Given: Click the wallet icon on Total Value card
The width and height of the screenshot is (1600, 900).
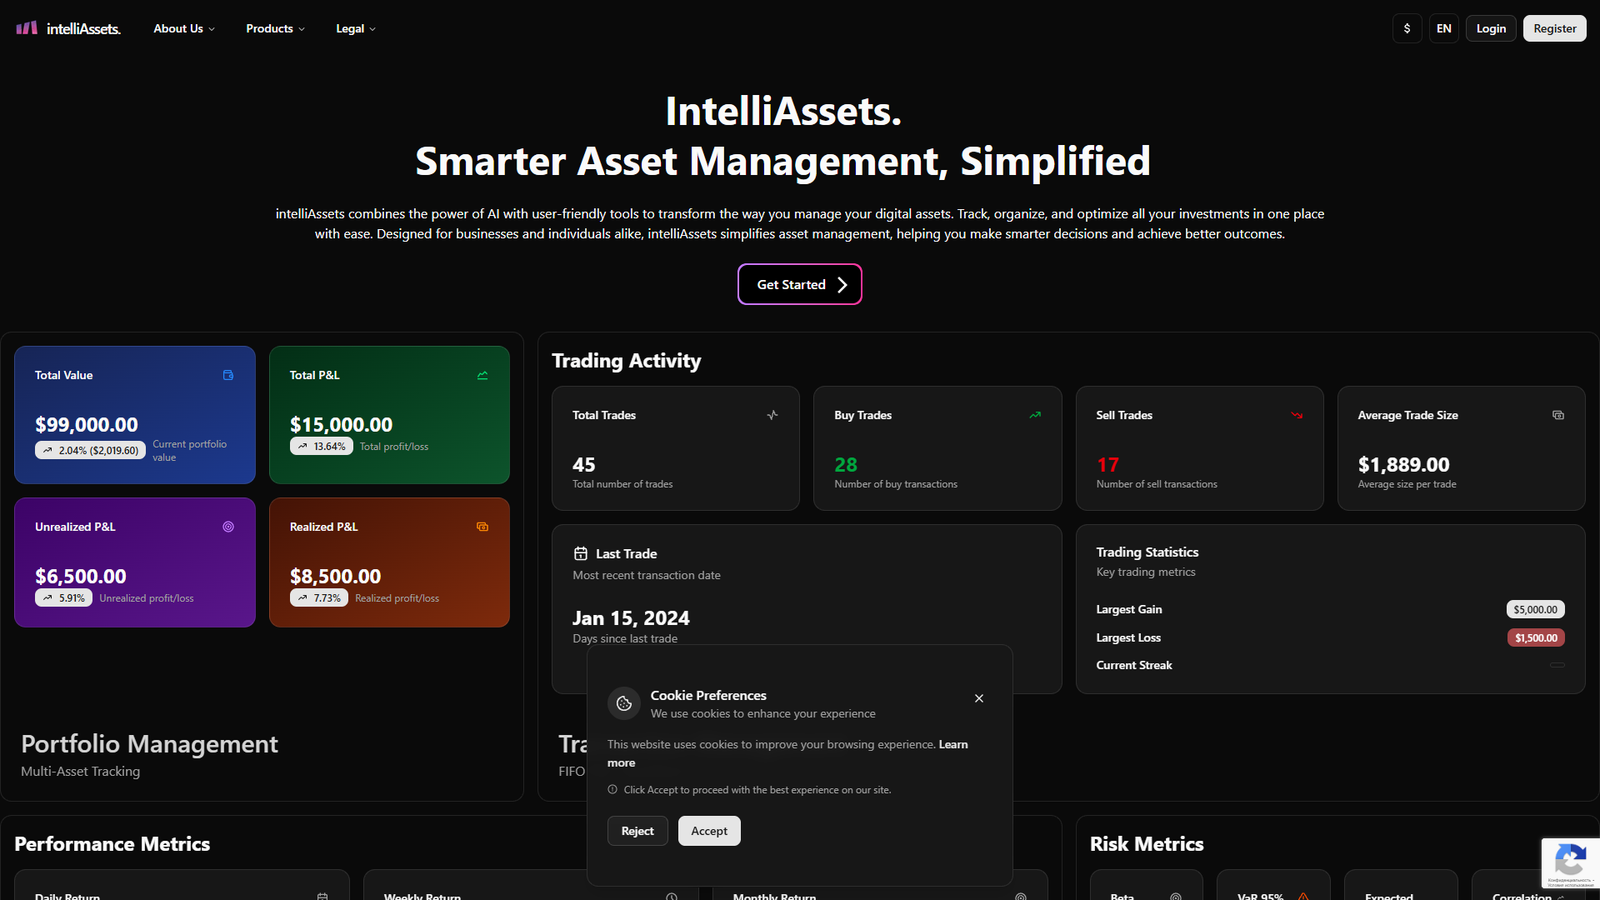Looking at the screenshot, I should [228, 375].
